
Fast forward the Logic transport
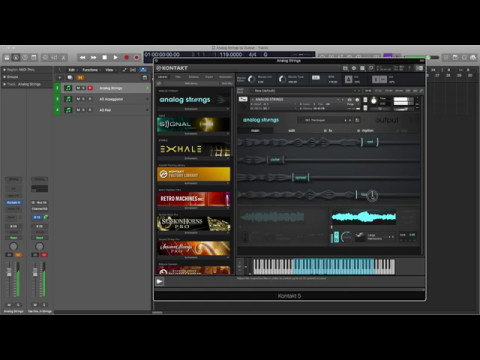[94, 58]
